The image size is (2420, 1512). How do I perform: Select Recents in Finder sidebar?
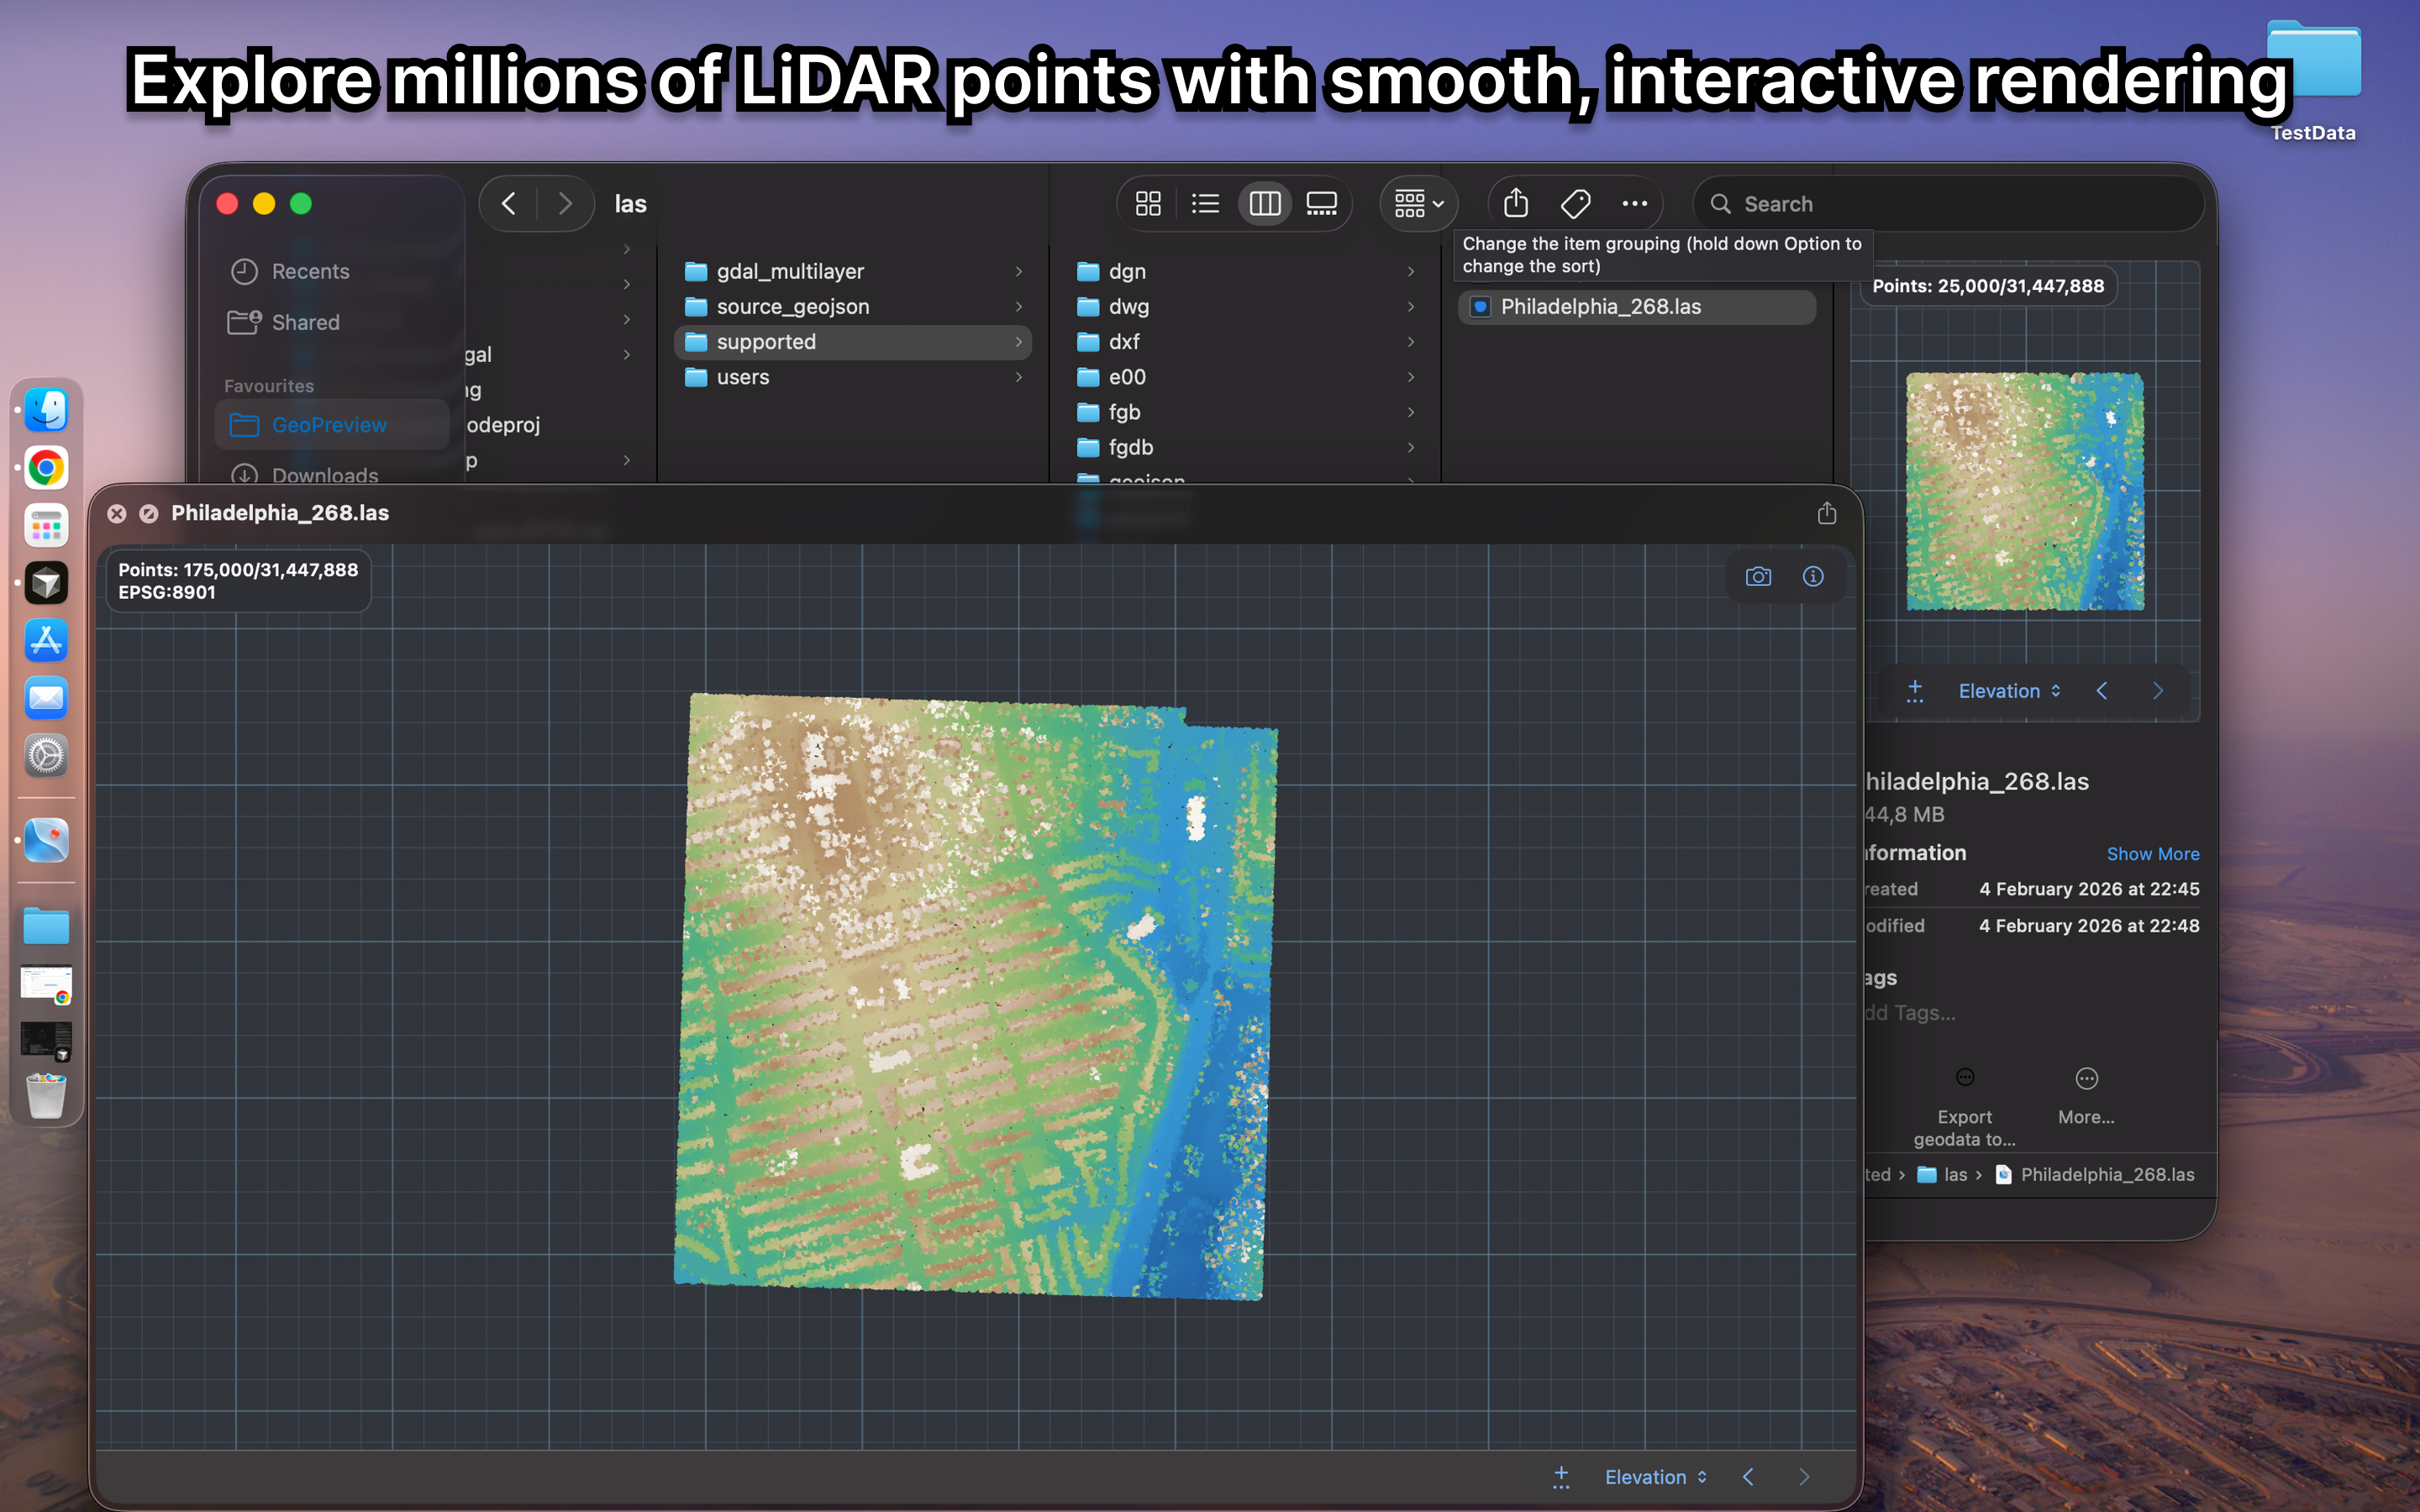tap(310, 271)
